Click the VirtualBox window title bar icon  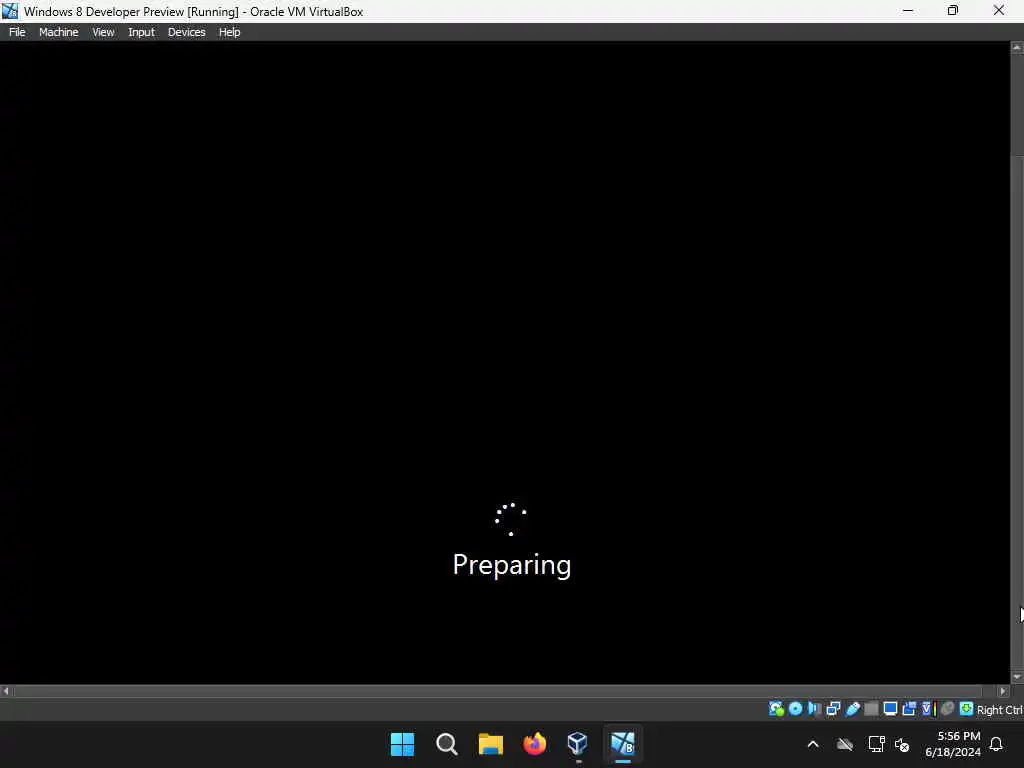click(x=10, y=11)
